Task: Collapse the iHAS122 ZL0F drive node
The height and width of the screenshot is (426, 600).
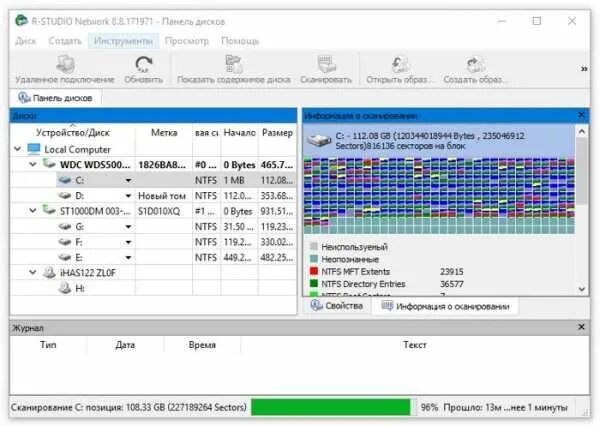Action: click(33, 272)
